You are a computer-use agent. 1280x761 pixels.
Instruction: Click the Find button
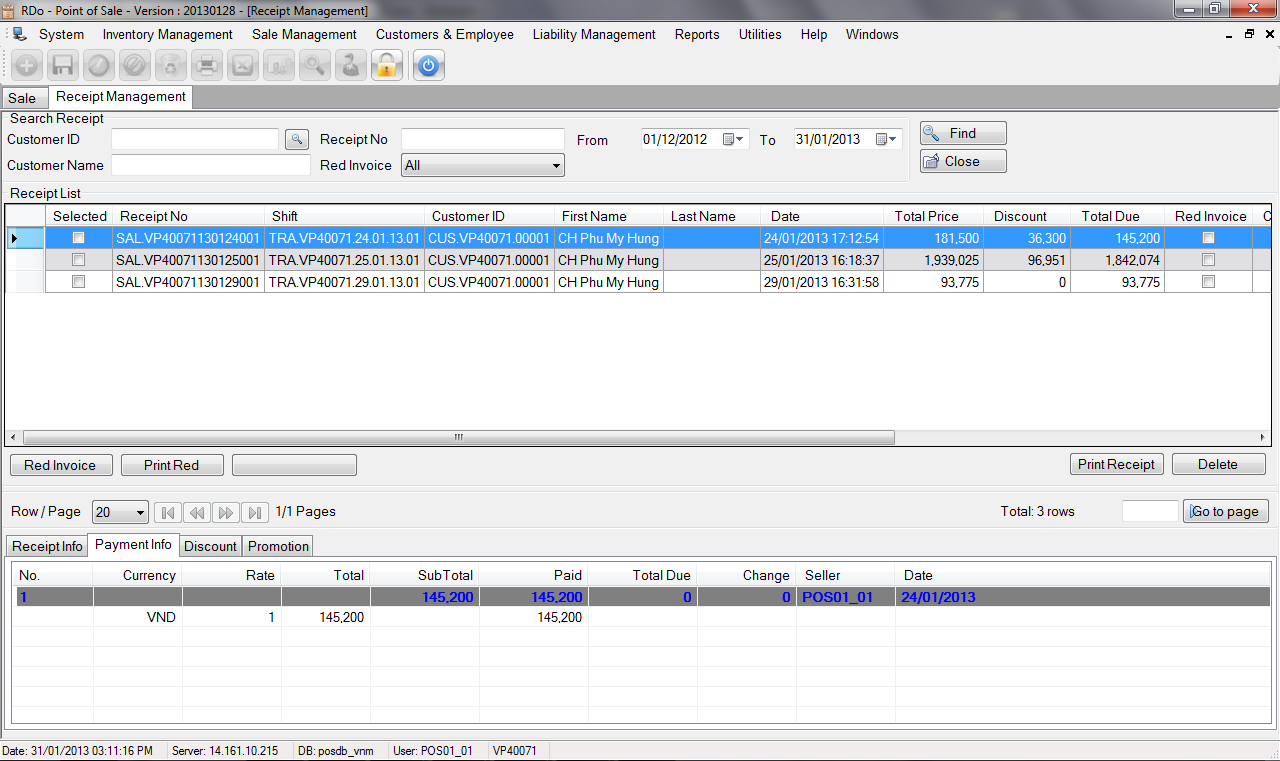coord(963,133)
